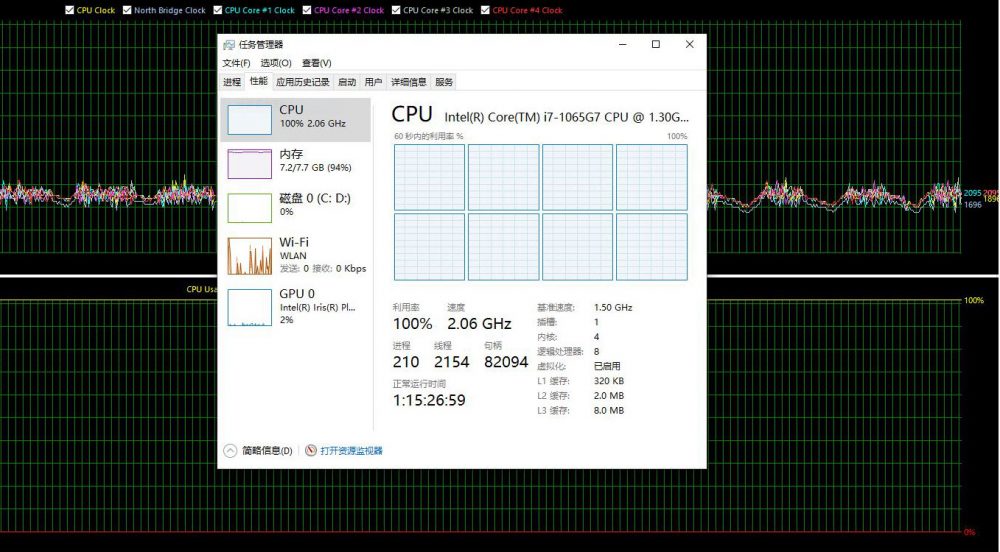Open the 详细信息 tab
Image resolution: width=1000 pixels, height=552 pixels.
(408, 82)
